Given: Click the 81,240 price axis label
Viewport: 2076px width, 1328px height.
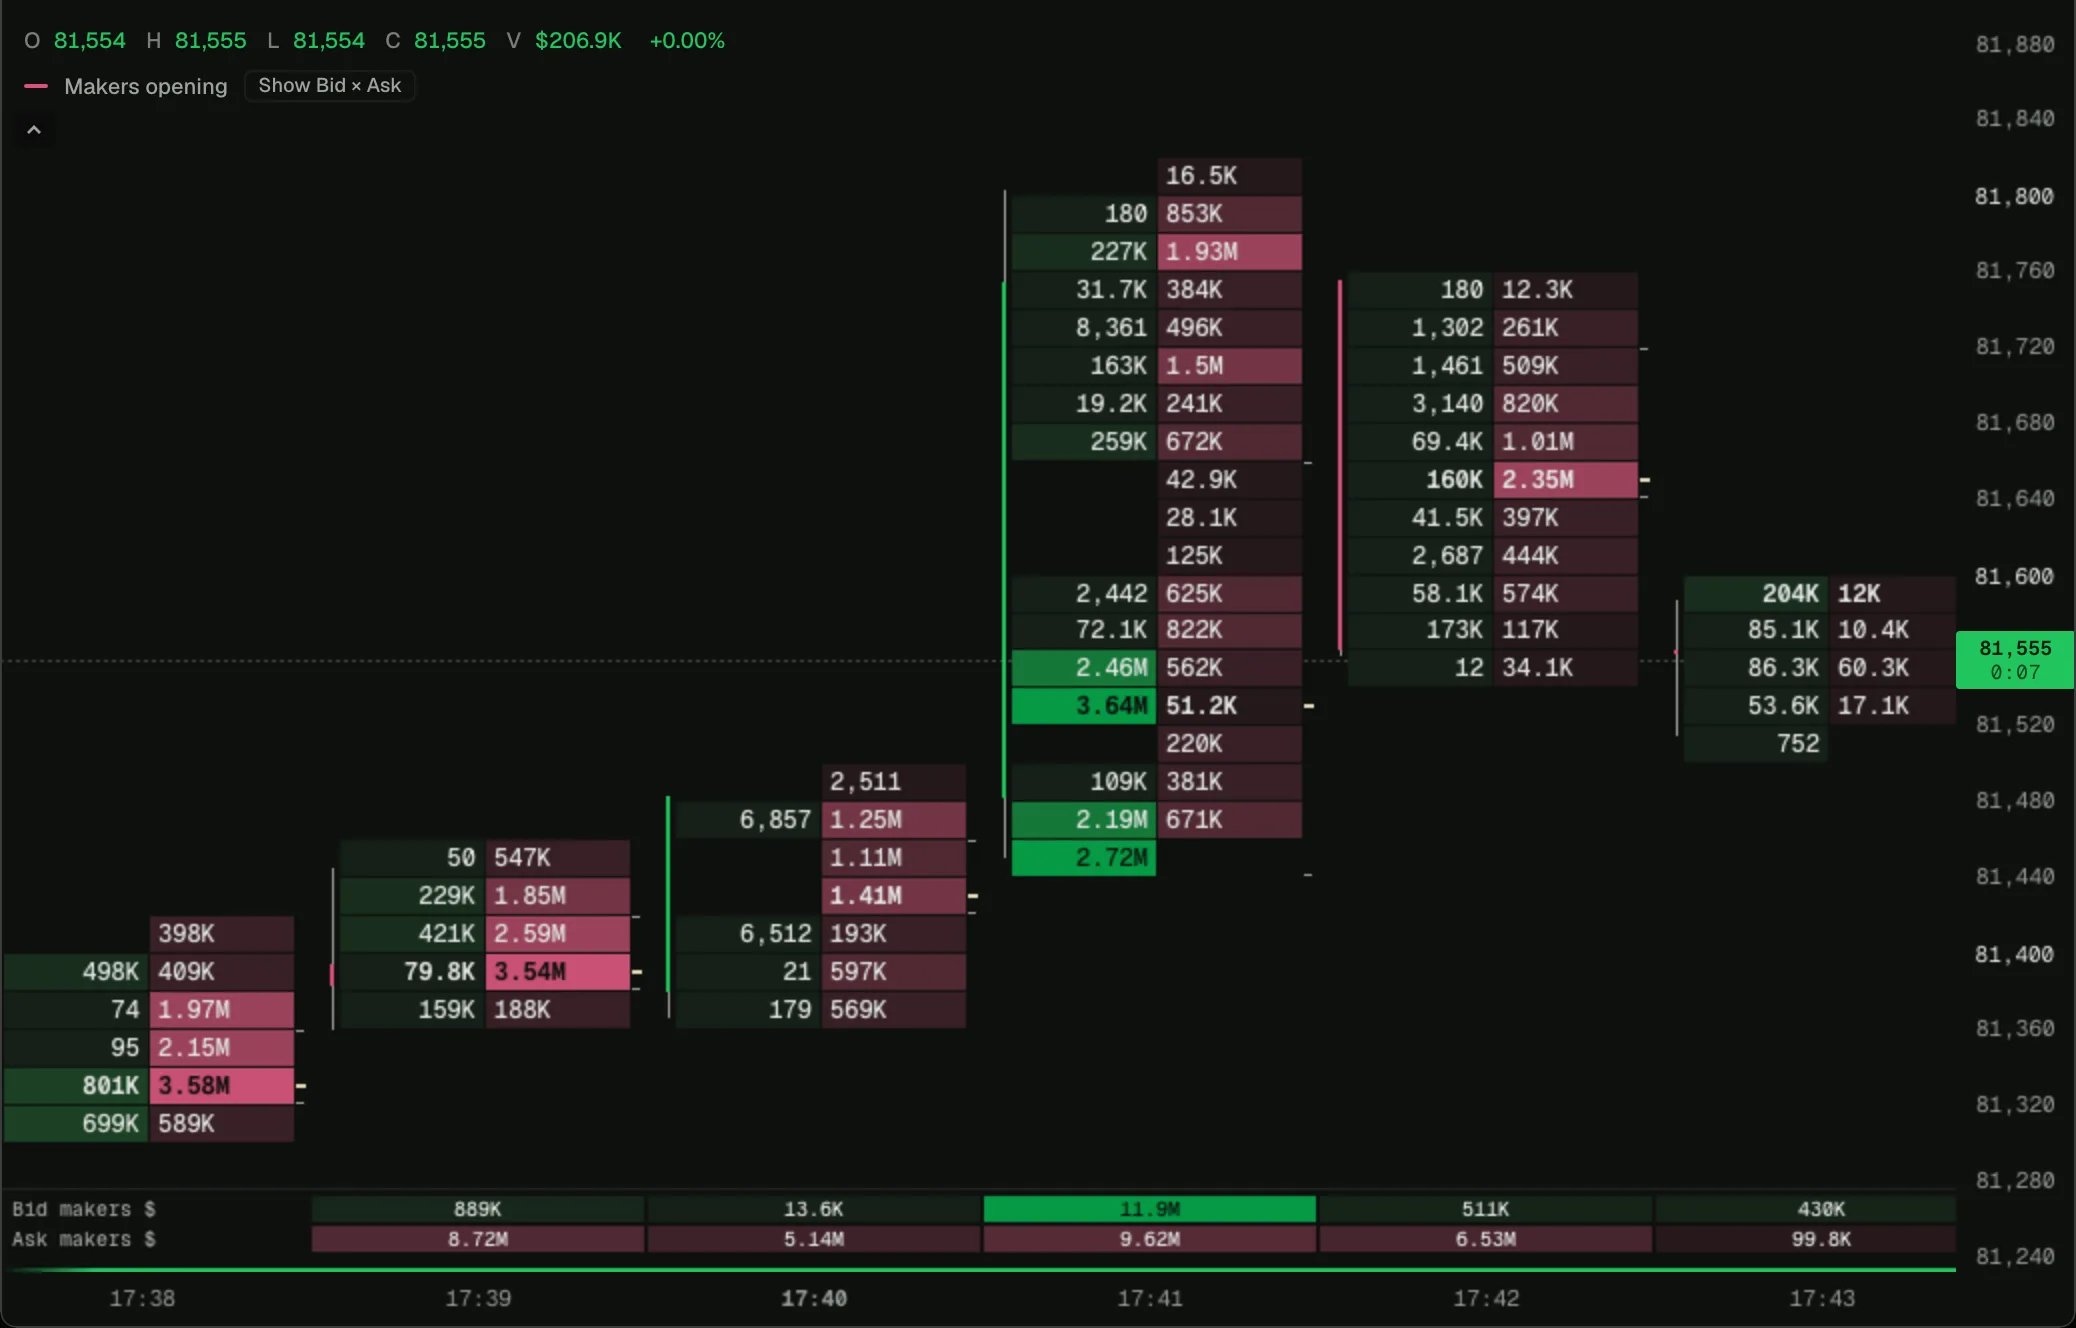Looking at the screenshot, I should tap(2014, 1256).
